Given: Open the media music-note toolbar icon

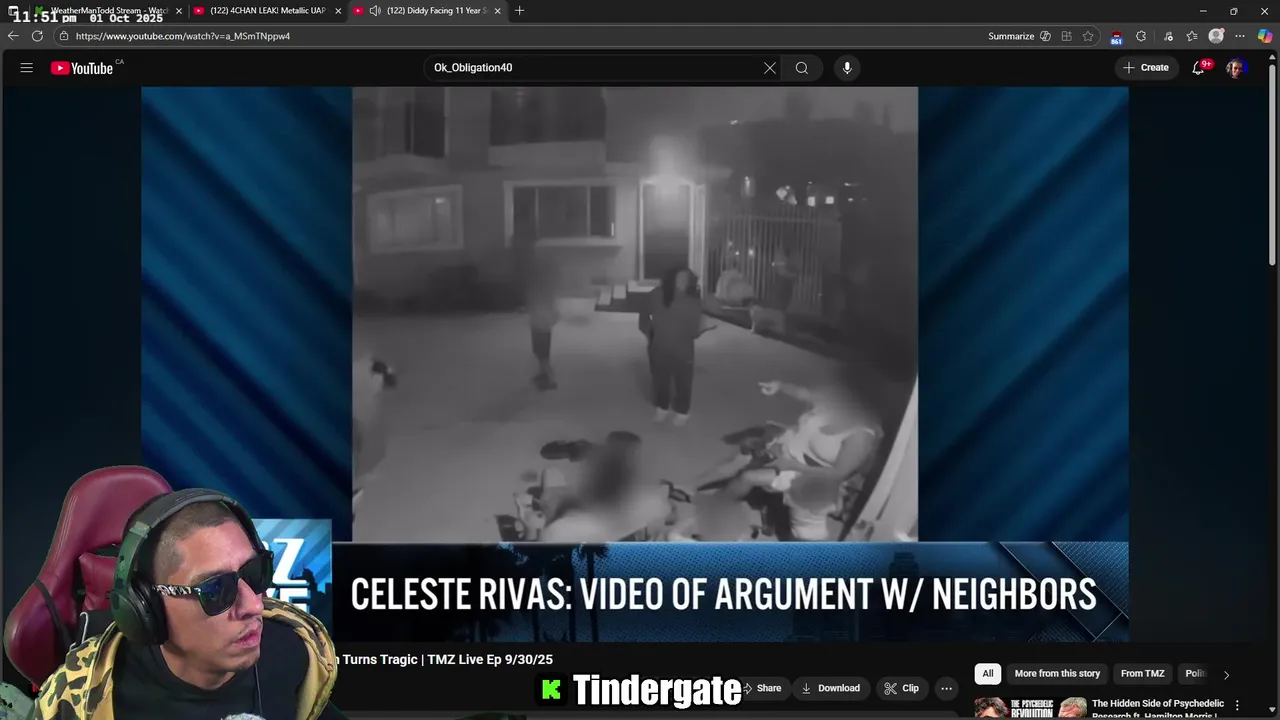Looking at the screenshot, I should point(1168,36).
